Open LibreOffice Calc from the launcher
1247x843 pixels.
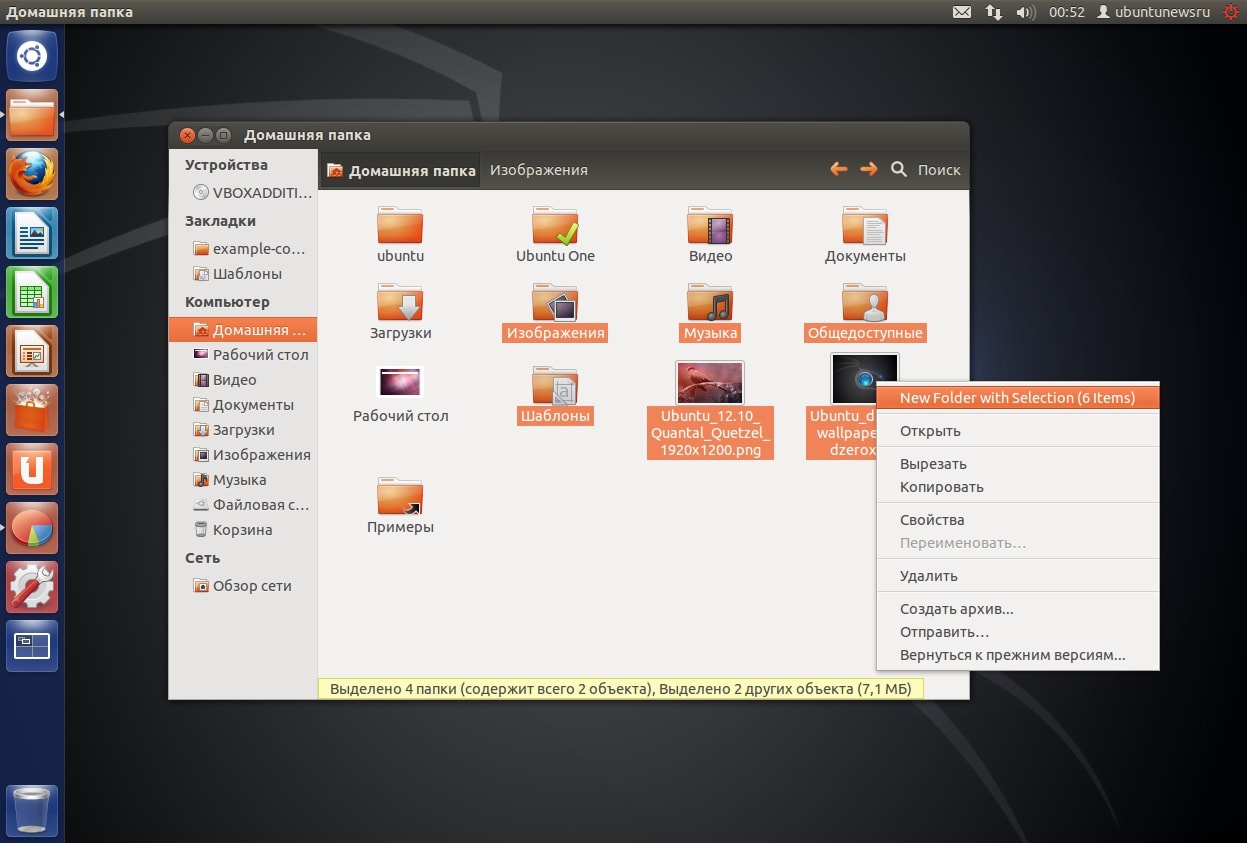[x=33, y=292]
